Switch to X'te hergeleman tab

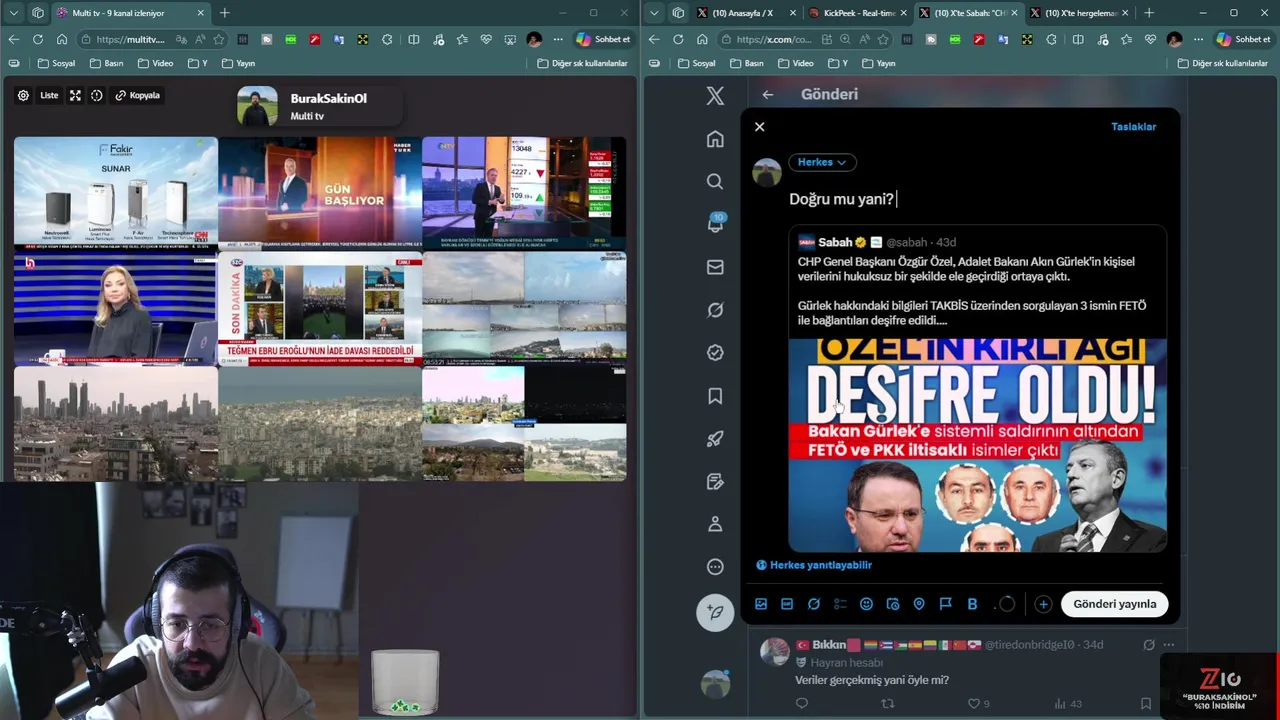1078,13
